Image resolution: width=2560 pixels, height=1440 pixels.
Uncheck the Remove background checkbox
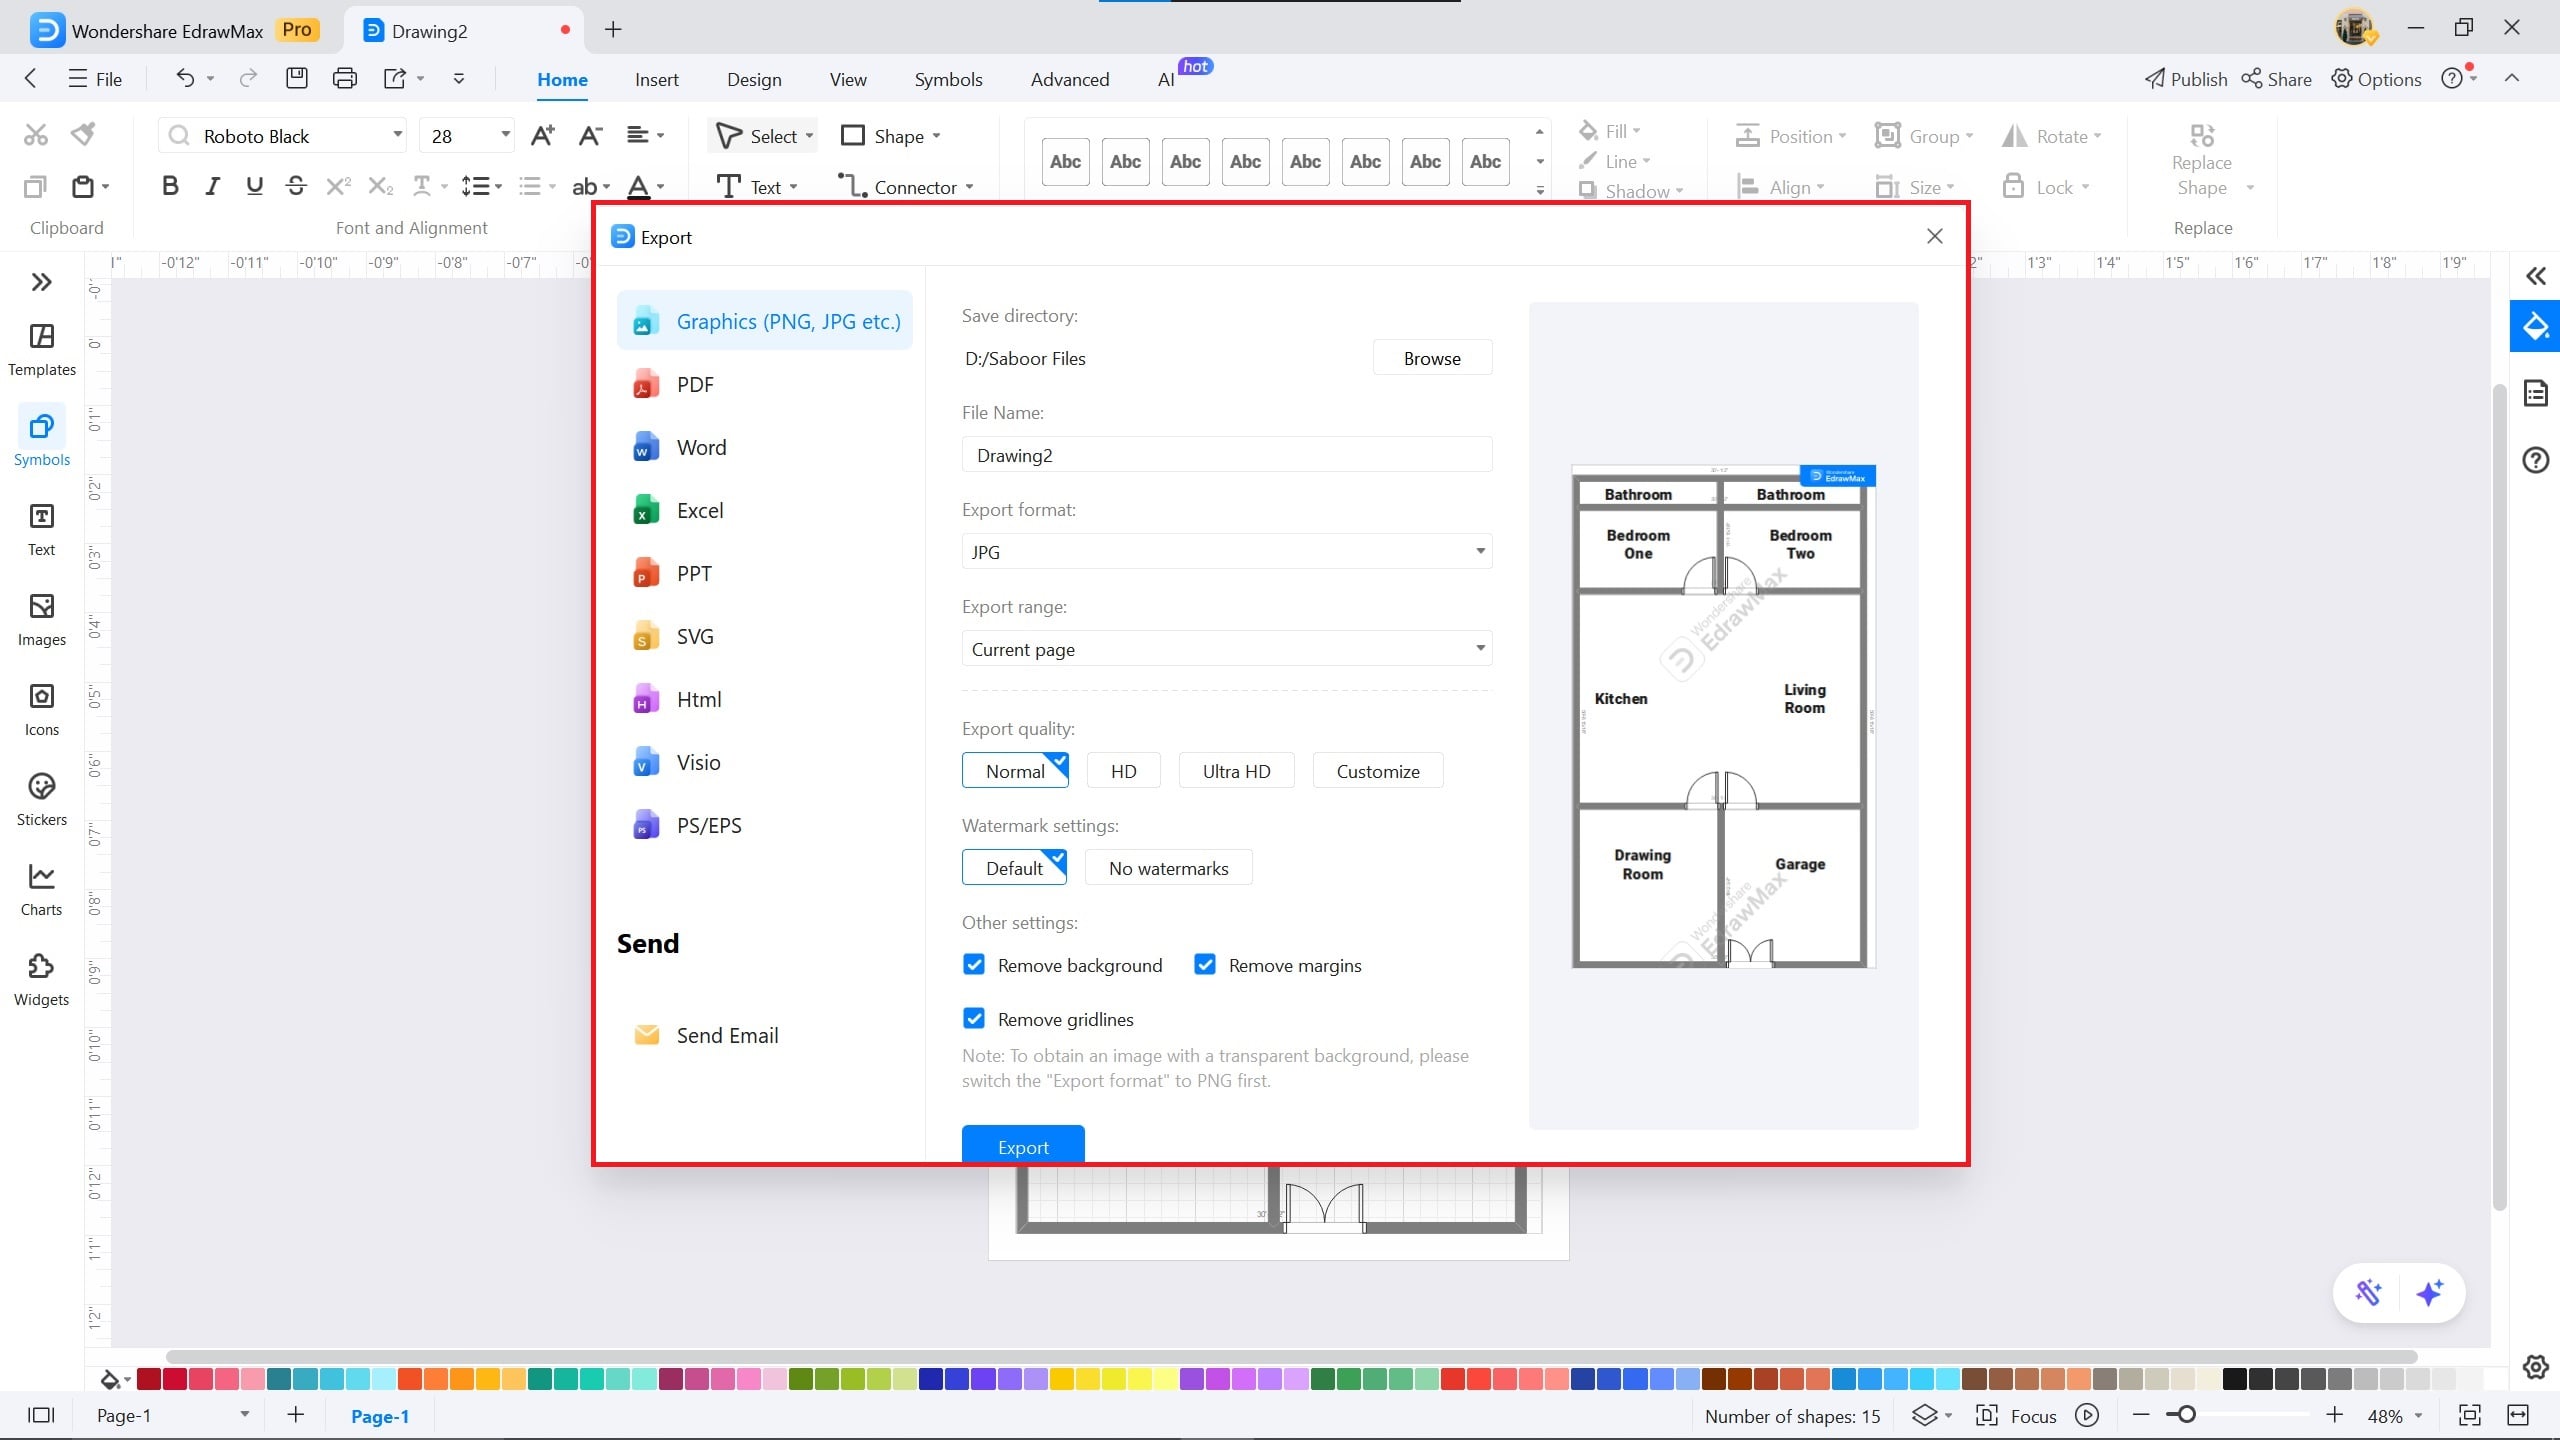(x=974, y=965)
